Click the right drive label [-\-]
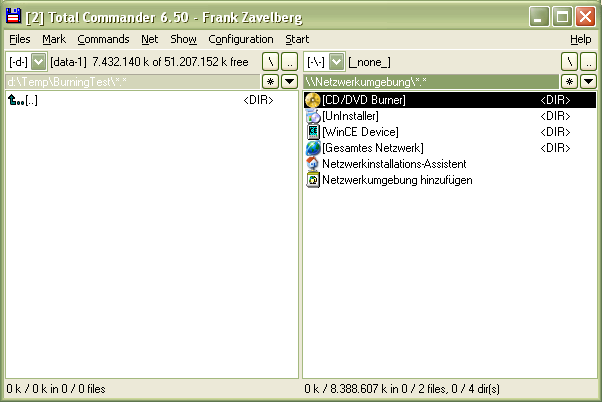Viewport: 602px width, 402px height. point(316,62)
